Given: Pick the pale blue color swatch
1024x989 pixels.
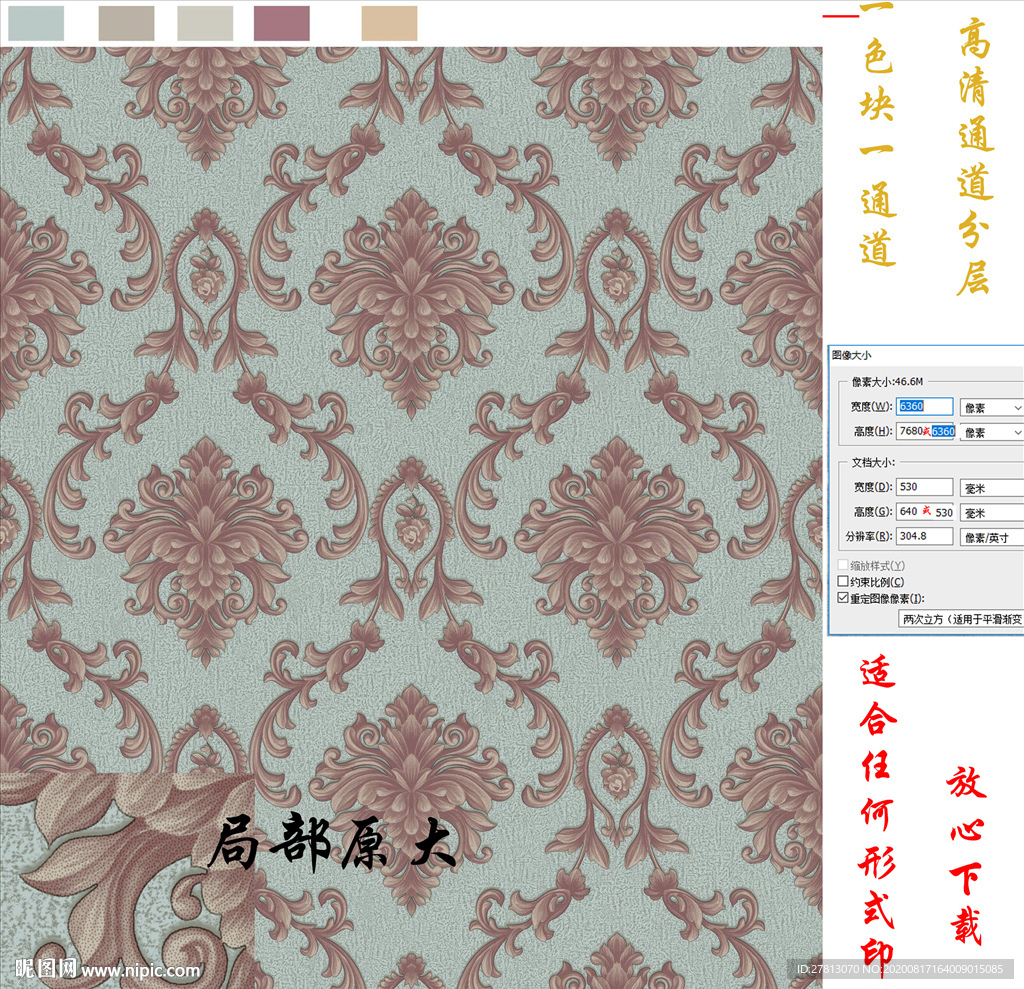Looking at the screenshot, I should click(34, 23).
